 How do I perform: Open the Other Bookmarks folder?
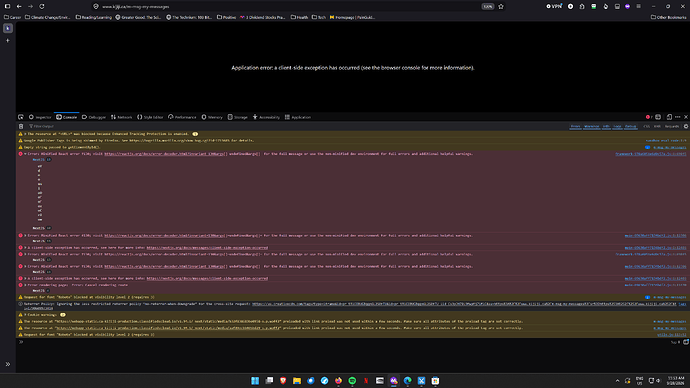[x=668, y=17]
